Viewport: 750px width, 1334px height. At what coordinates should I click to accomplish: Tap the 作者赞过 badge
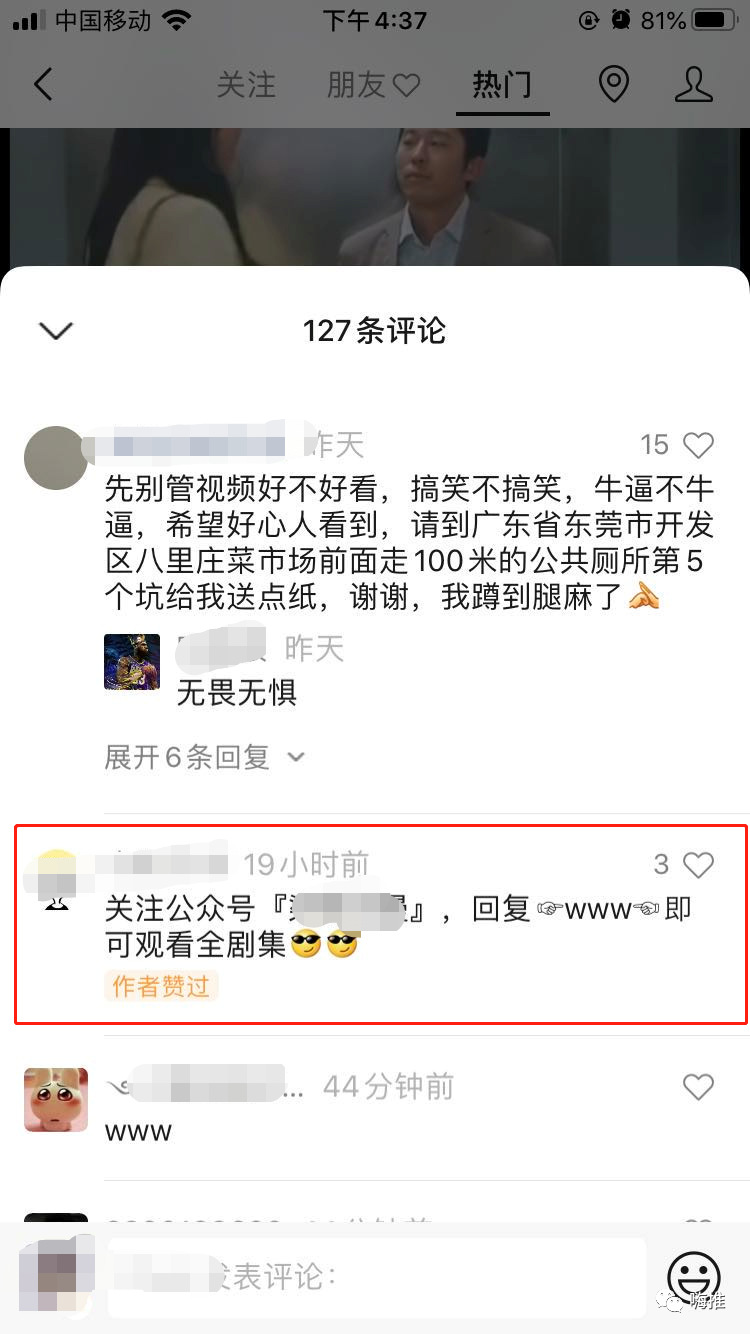161,987
